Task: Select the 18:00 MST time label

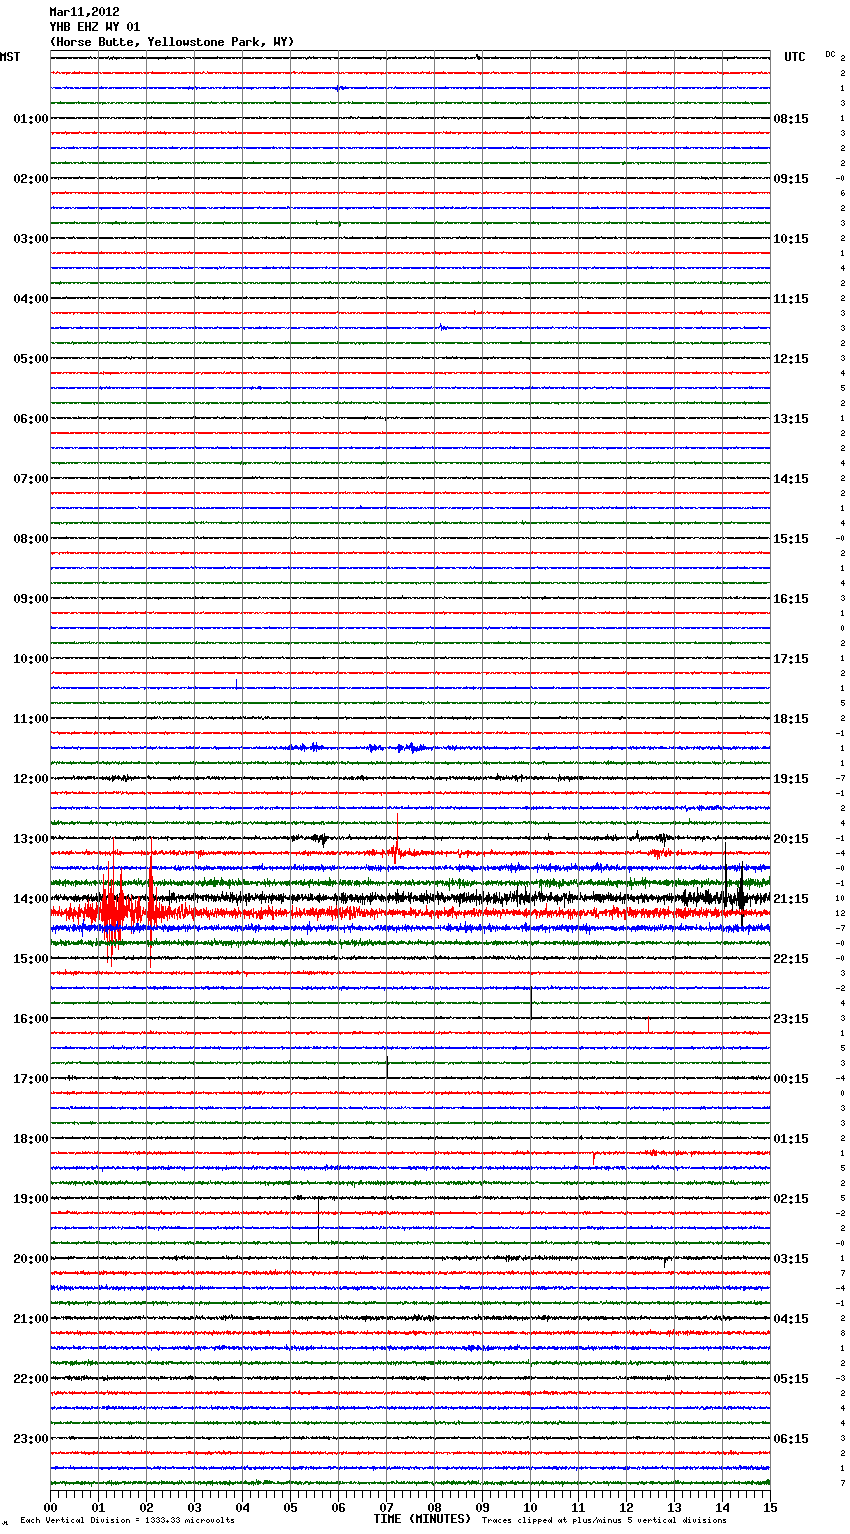Action: (30, 1139)
